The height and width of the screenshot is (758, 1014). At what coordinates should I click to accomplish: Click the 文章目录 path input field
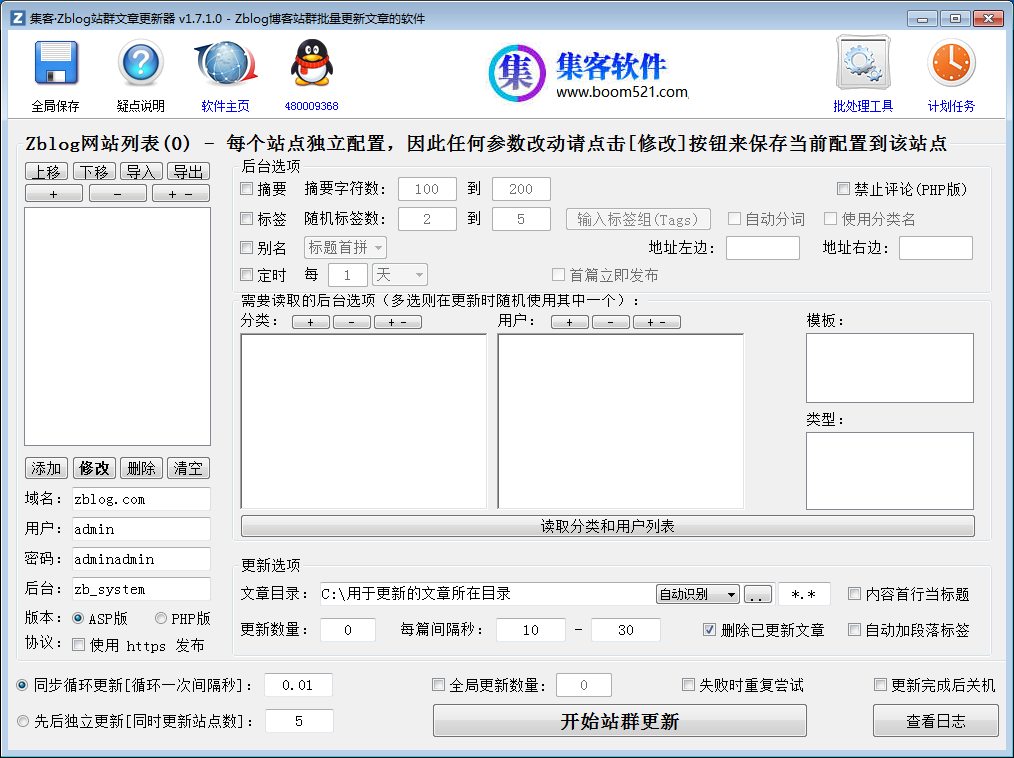487,594
